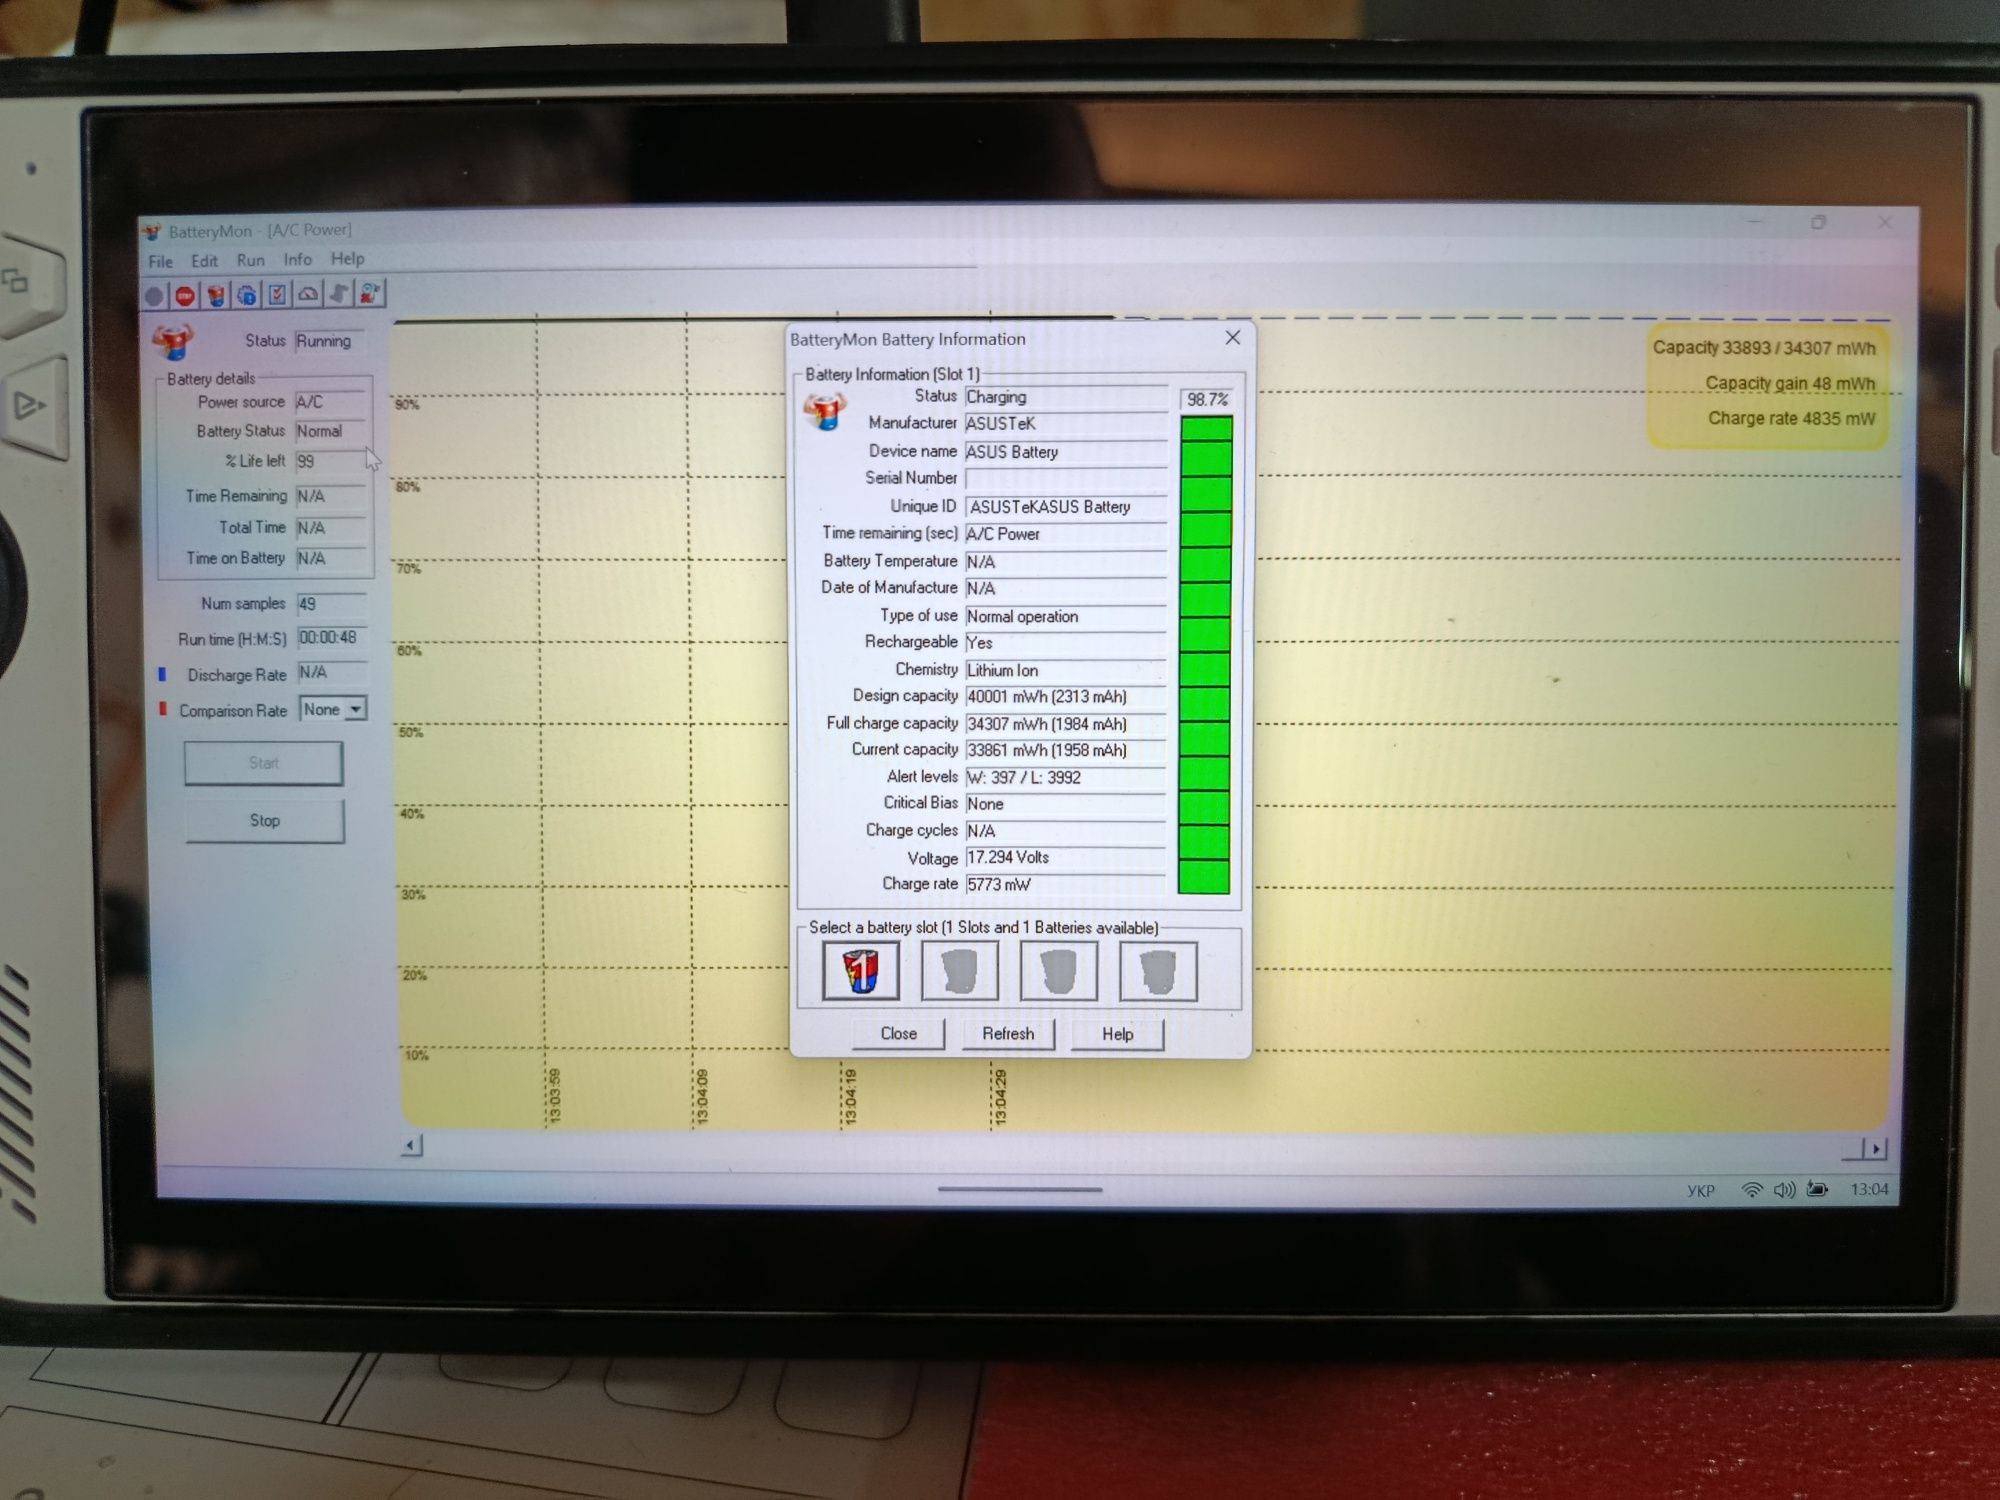Click the gauge meter toolbar icon
Viewport: 2000px width, 1500px height.
(308, 294)
